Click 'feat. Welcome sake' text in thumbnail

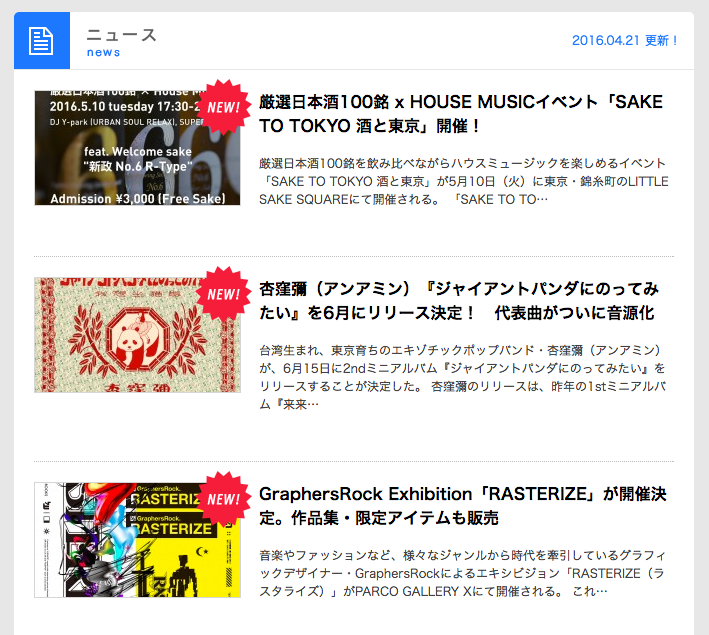click(138, 152)
